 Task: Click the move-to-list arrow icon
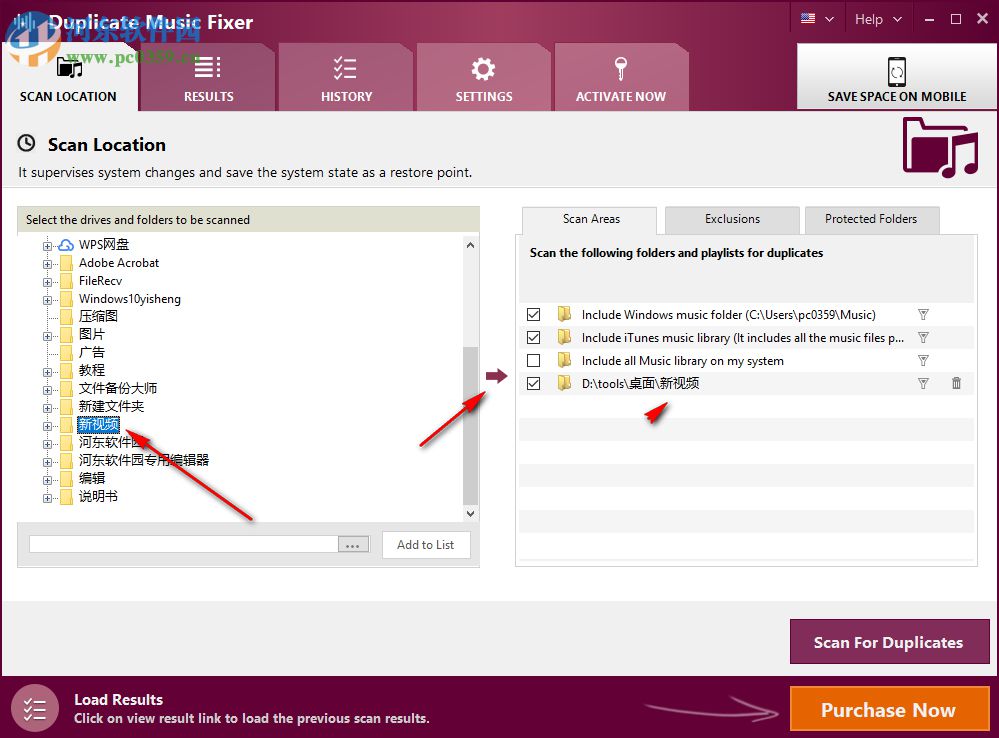496,376
